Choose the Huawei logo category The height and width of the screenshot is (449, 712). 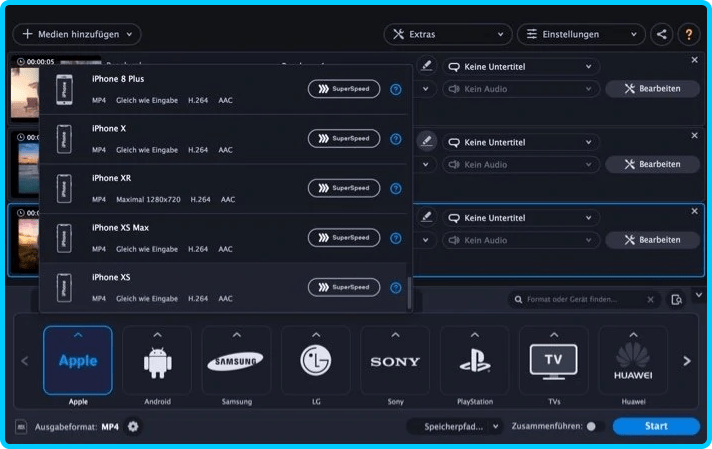coord(633,361)
